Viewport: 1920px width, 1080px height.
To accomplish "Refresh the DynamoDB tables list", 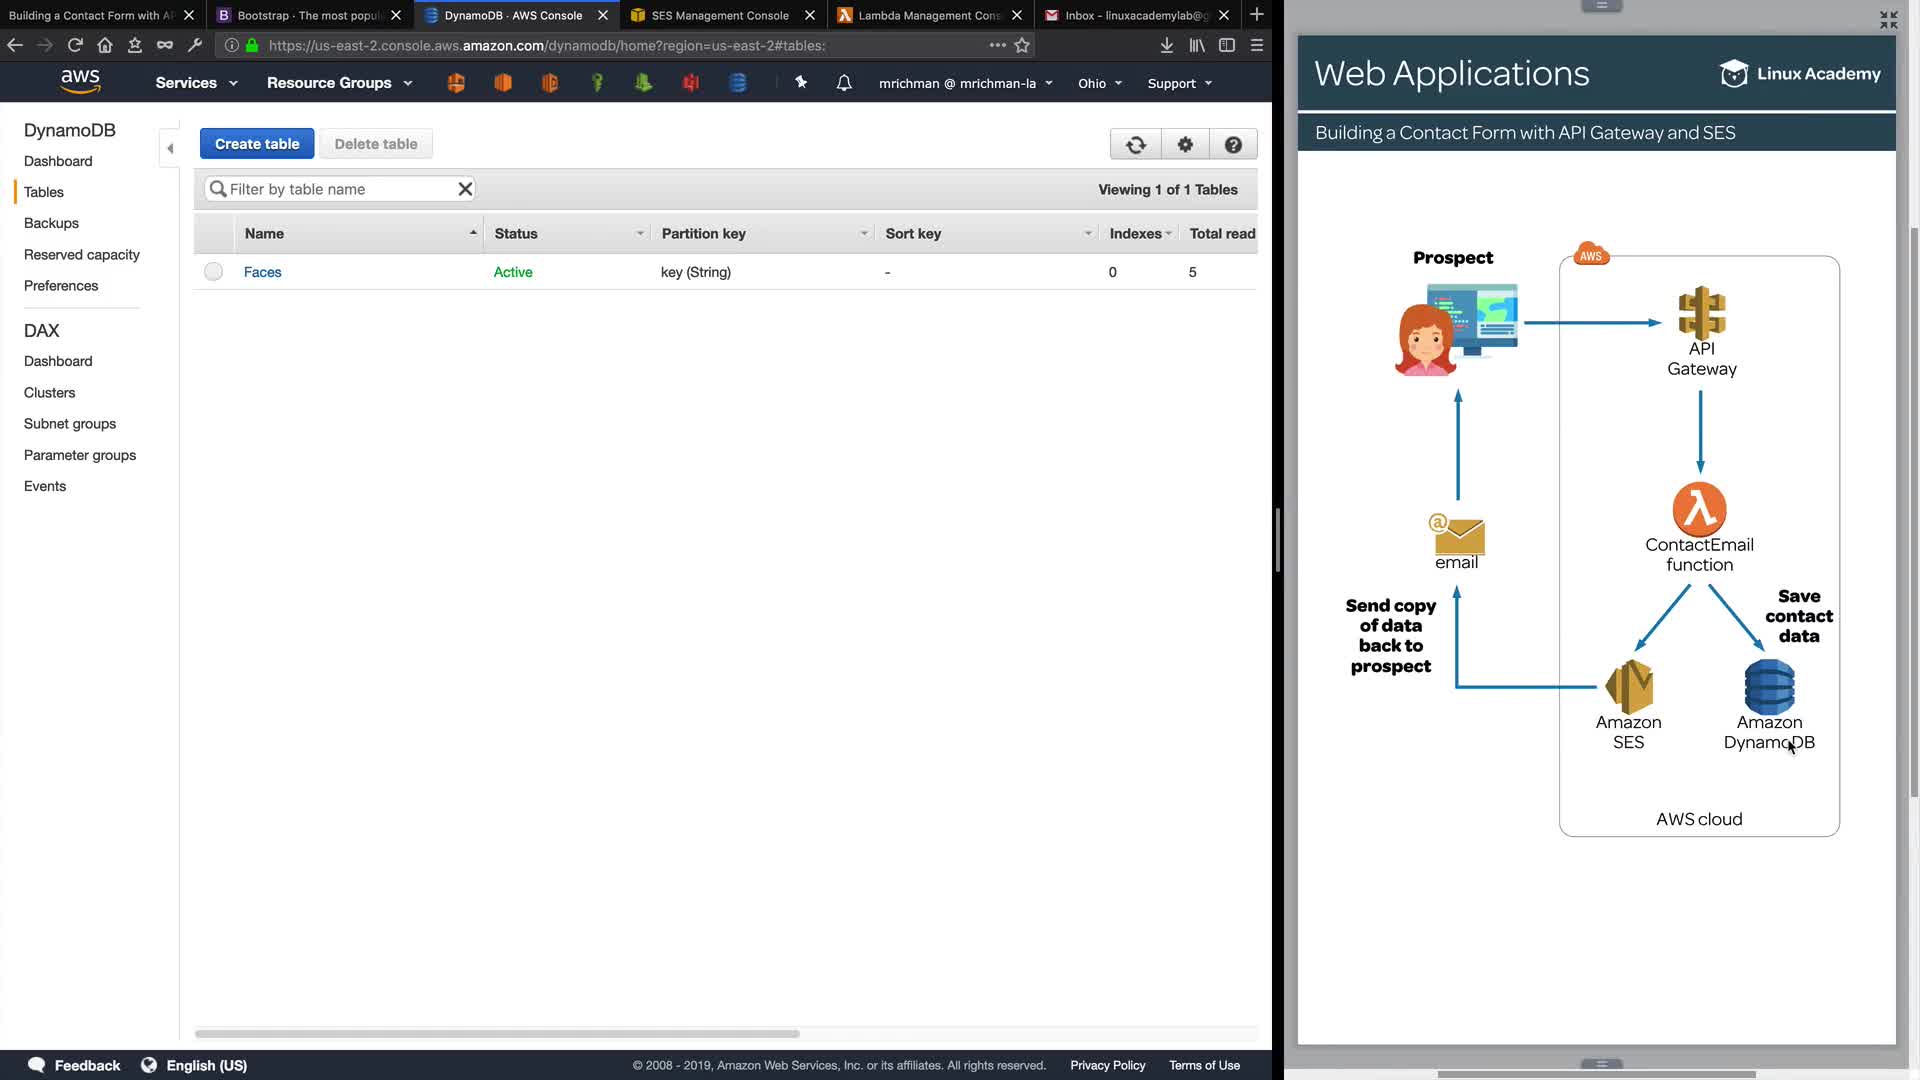I will click(1135, 145).
